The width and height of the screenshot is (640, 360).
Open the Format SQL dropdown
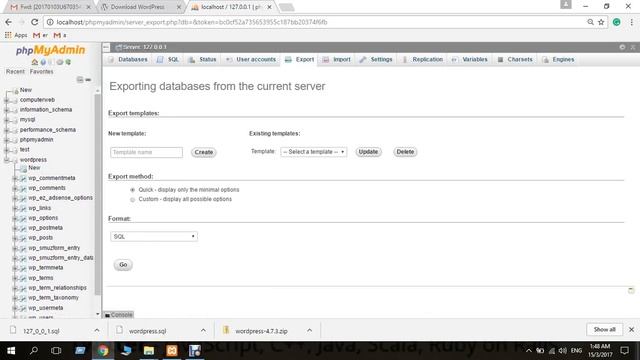click(x=154, y=236)
